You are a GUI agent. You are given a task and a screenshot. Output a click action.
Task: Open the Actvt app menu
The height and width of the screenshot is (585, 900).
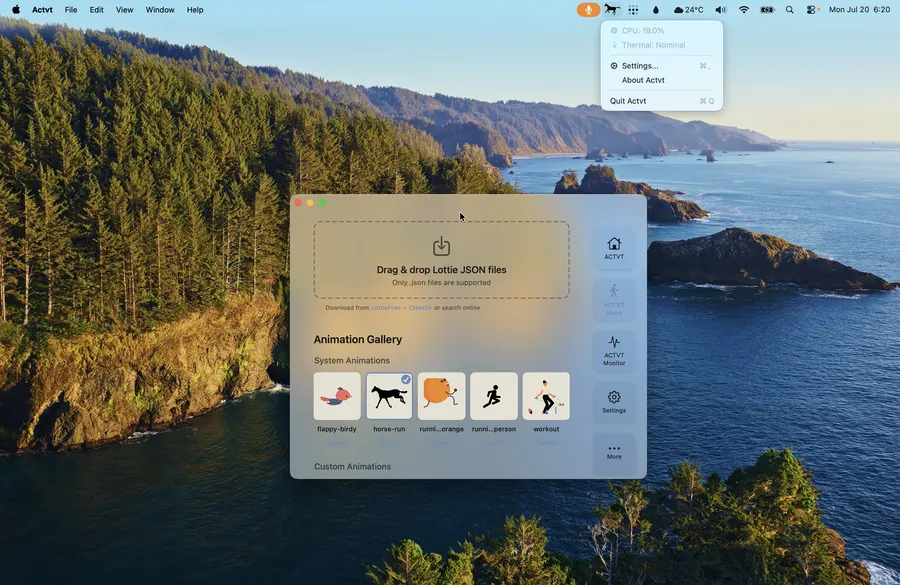click(42, 10)
